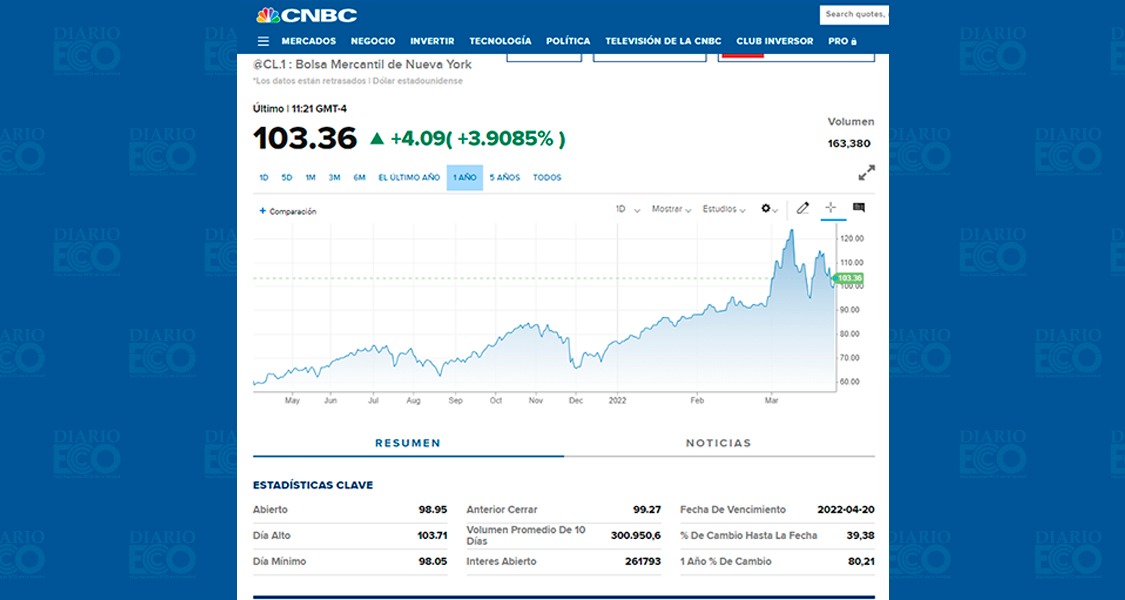Select the pencil drawing tool
Image resolution: width=1125 pixels, height=600 pixels.
tap(803, 208)
